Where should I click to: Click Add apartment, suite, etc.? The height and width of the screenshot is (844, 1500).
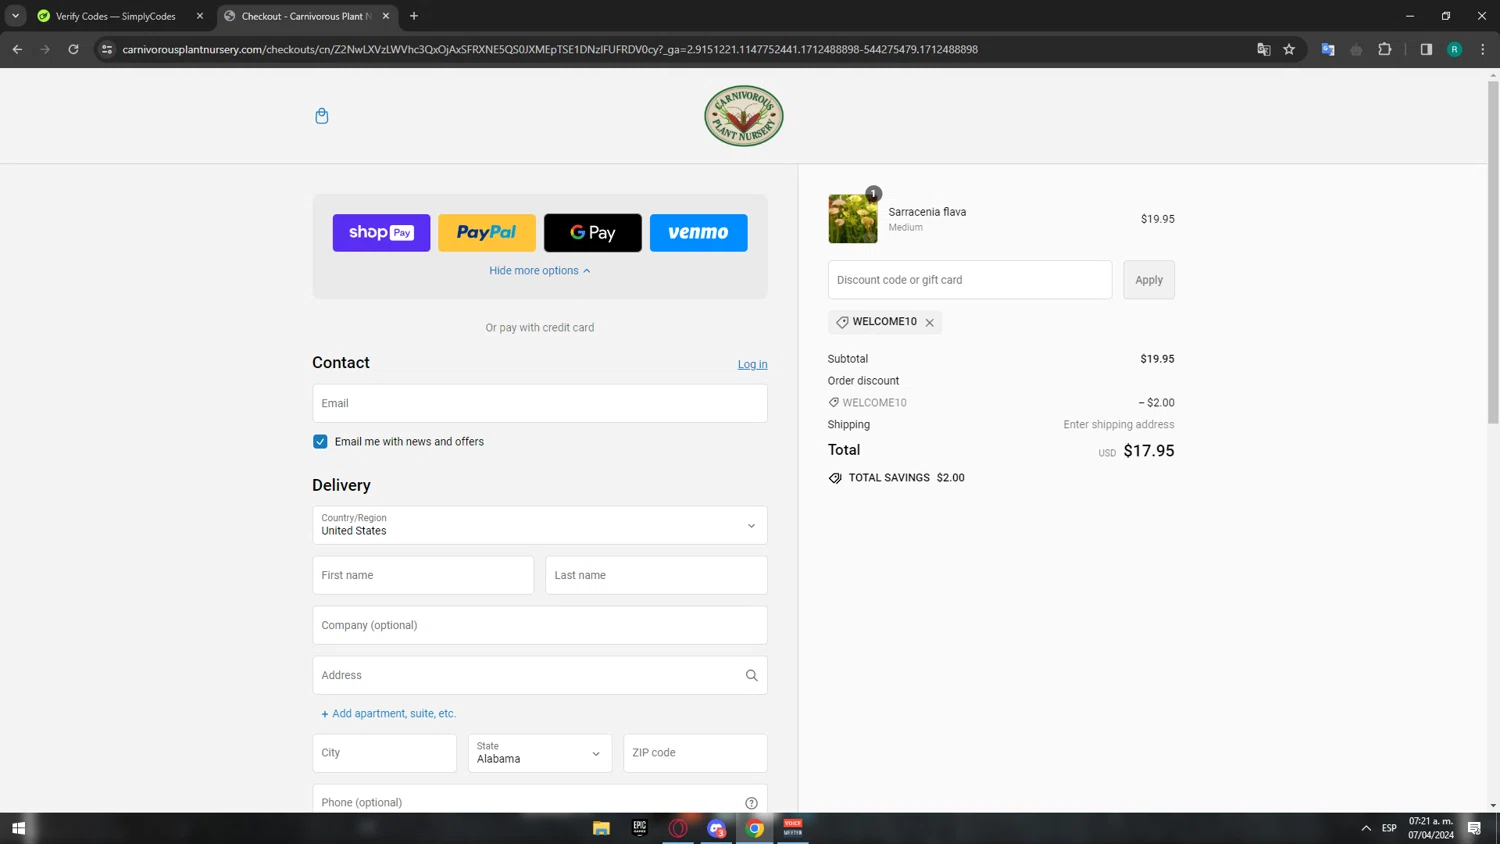click(x=388, y=713)
